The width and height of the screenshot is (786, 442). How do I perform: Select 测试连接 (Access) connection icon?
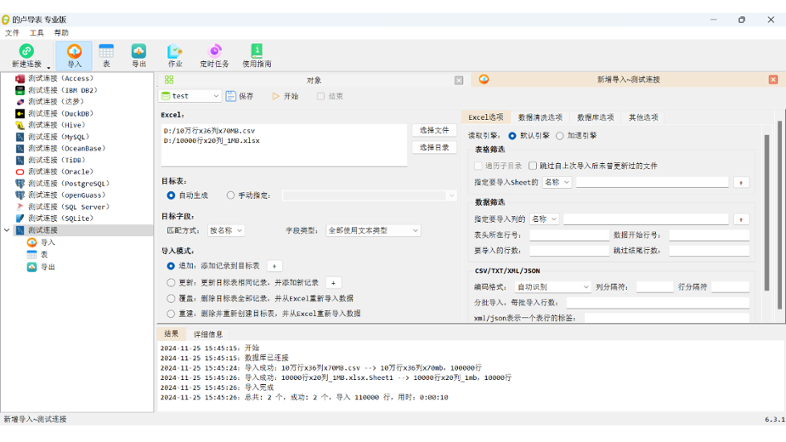(x=20, y=79)
